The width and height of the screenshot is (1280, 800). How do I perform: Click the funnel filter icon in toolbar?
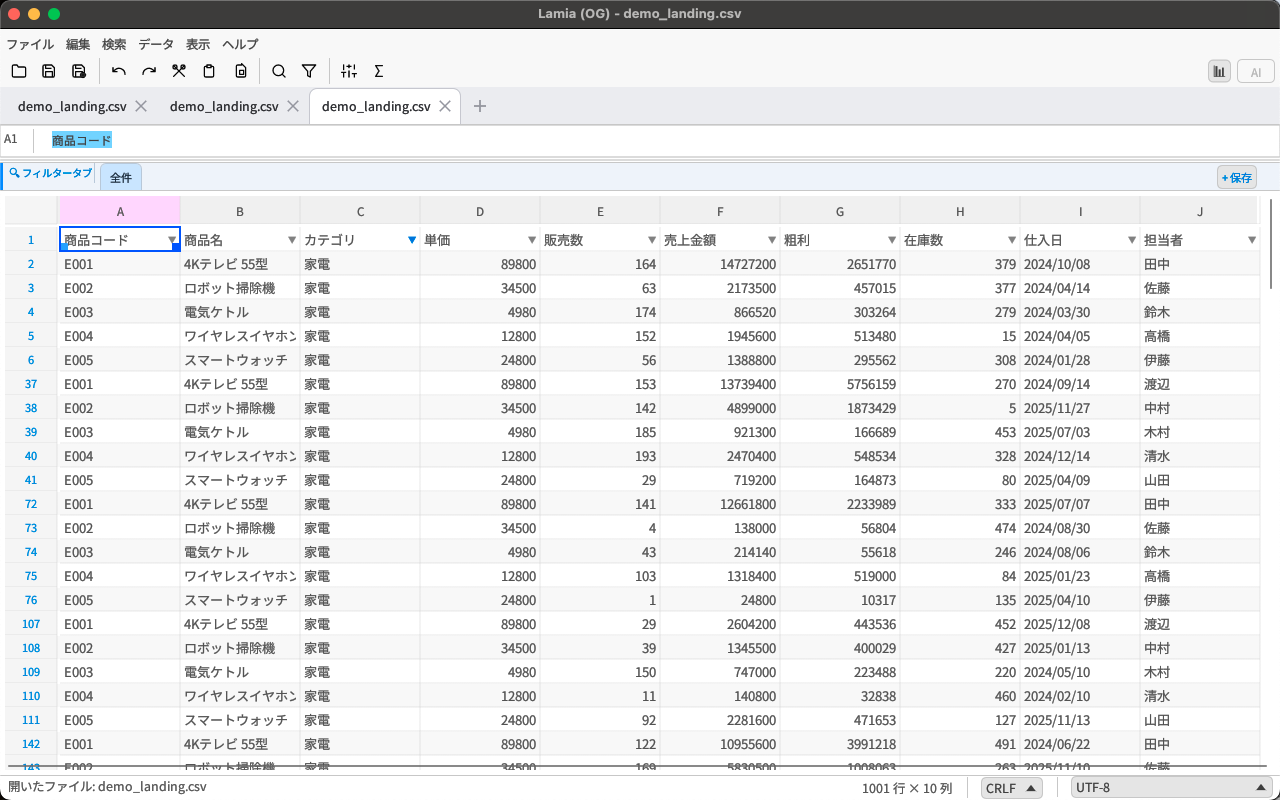[x=309, y=71]
